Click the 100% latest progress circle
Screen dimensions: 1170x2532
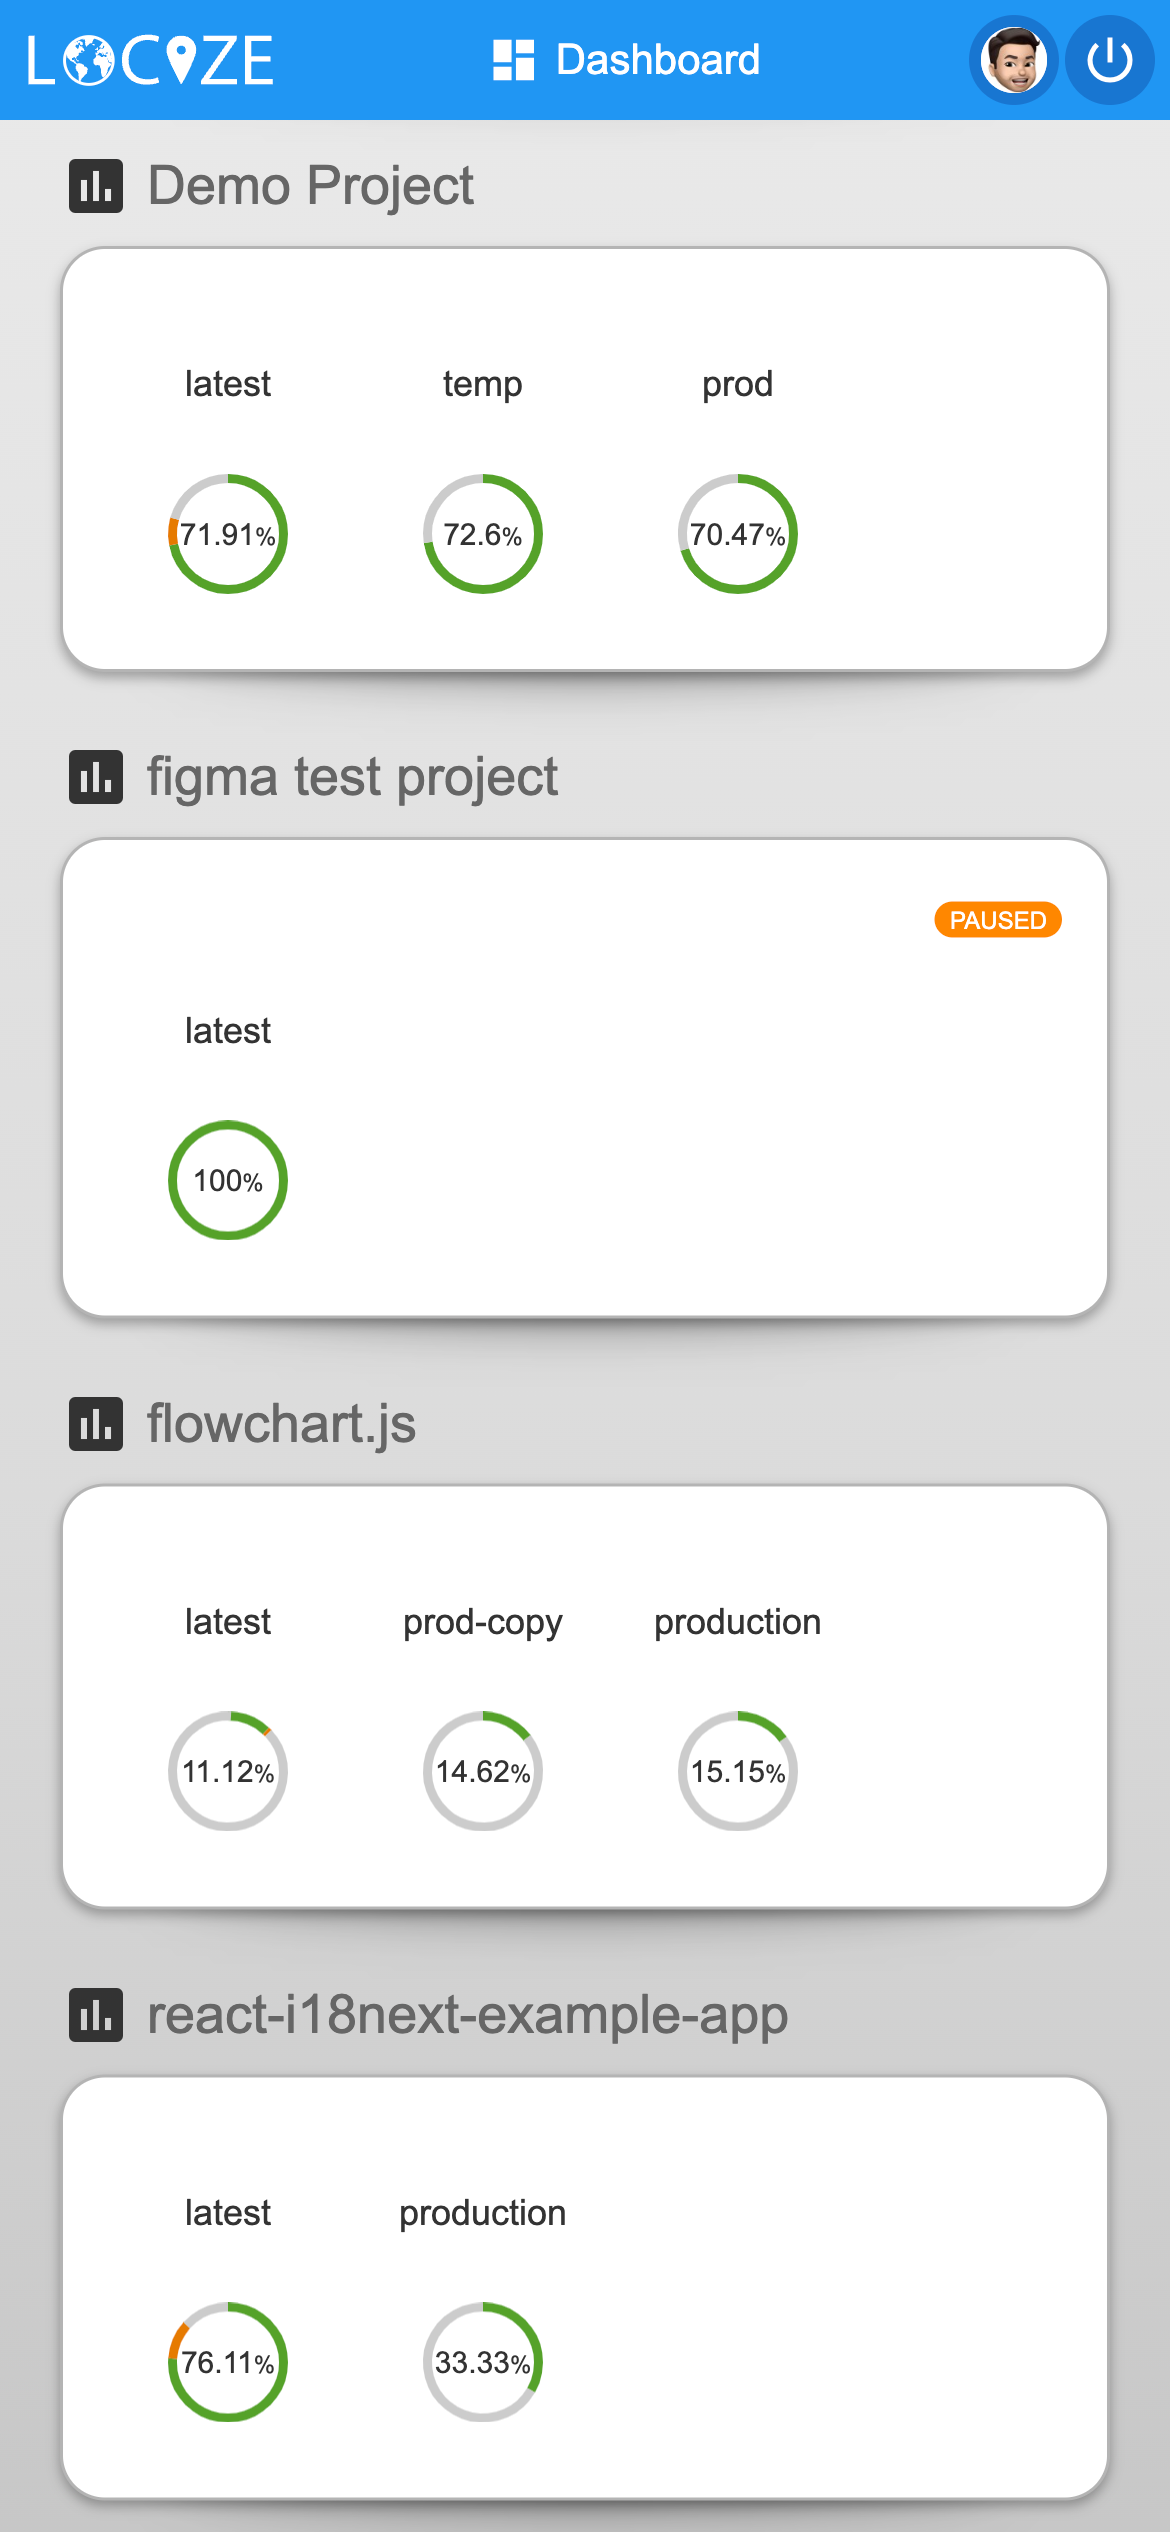tap(228, 1180)
